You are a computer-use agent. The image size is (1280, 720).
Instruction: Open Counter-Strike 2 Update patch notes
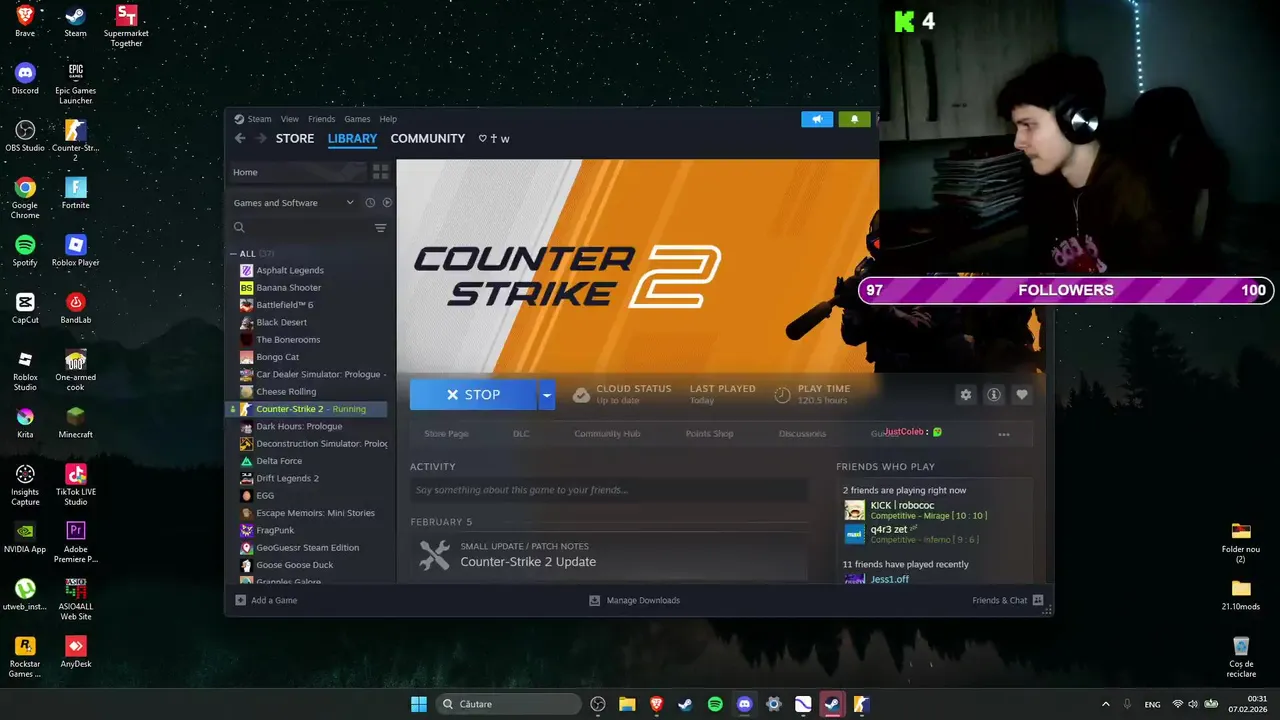(528, 562)
